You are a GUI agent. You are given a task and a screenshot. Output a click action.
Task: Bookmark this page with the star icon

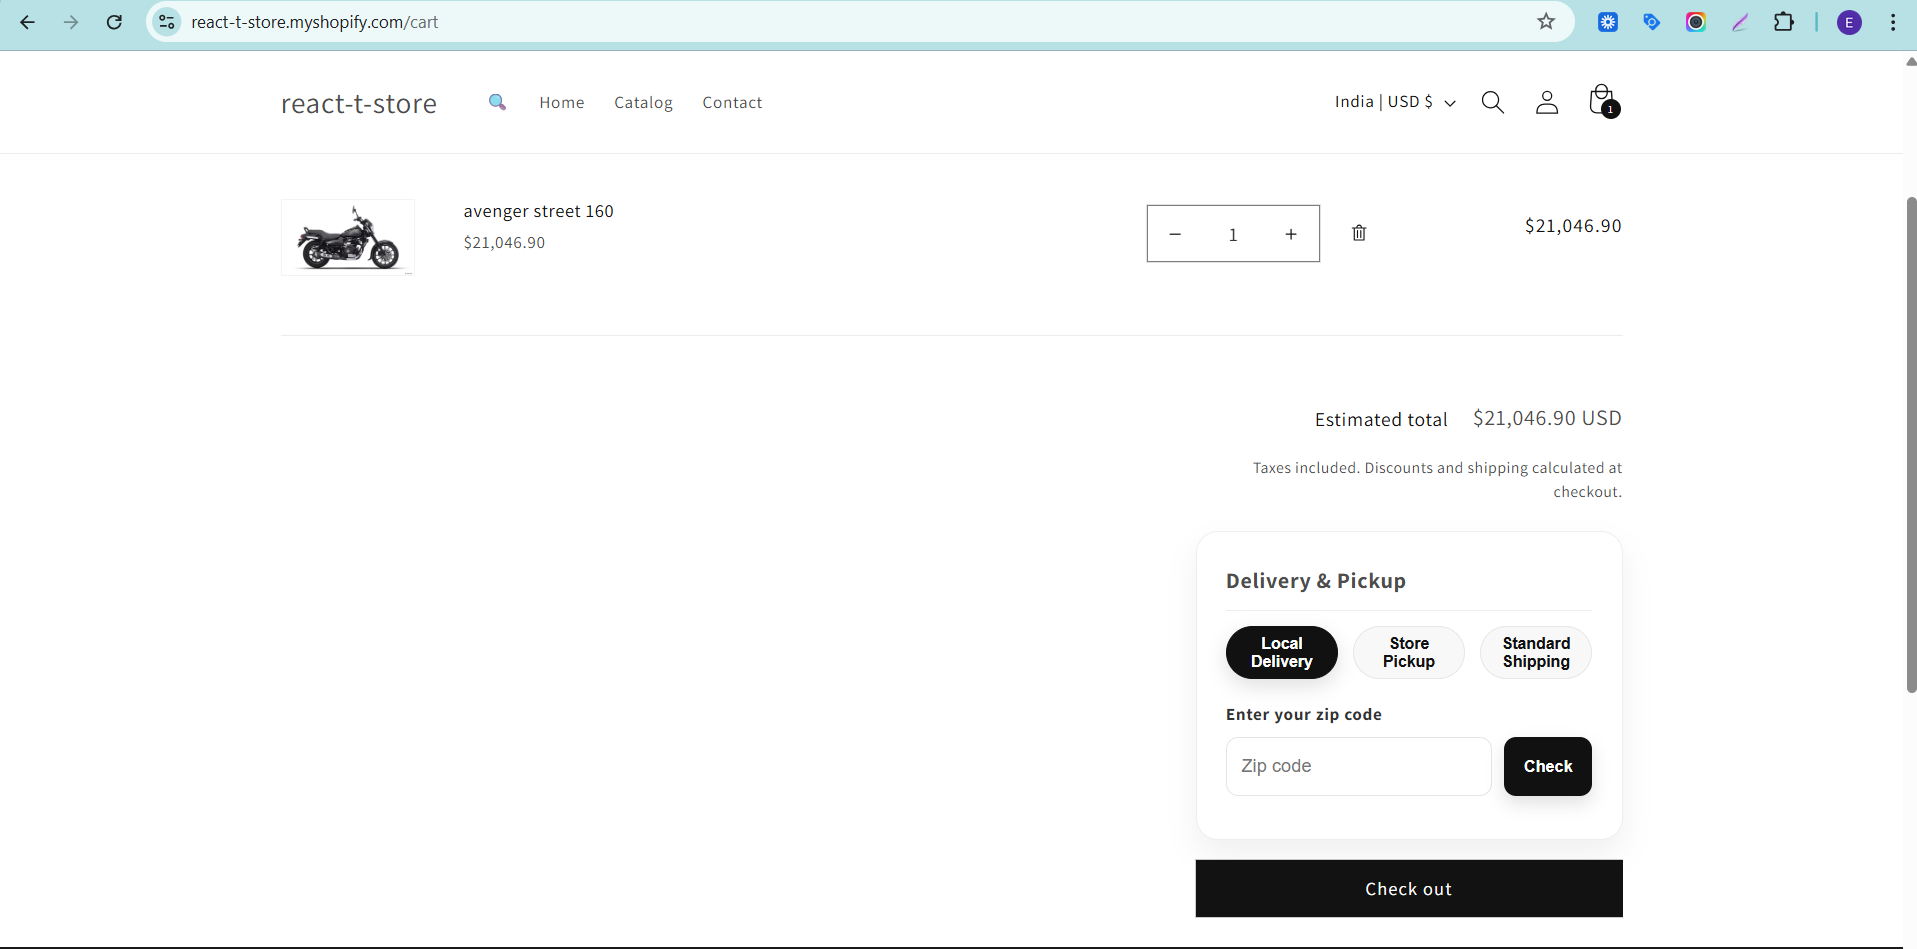tap(1546, 22)
